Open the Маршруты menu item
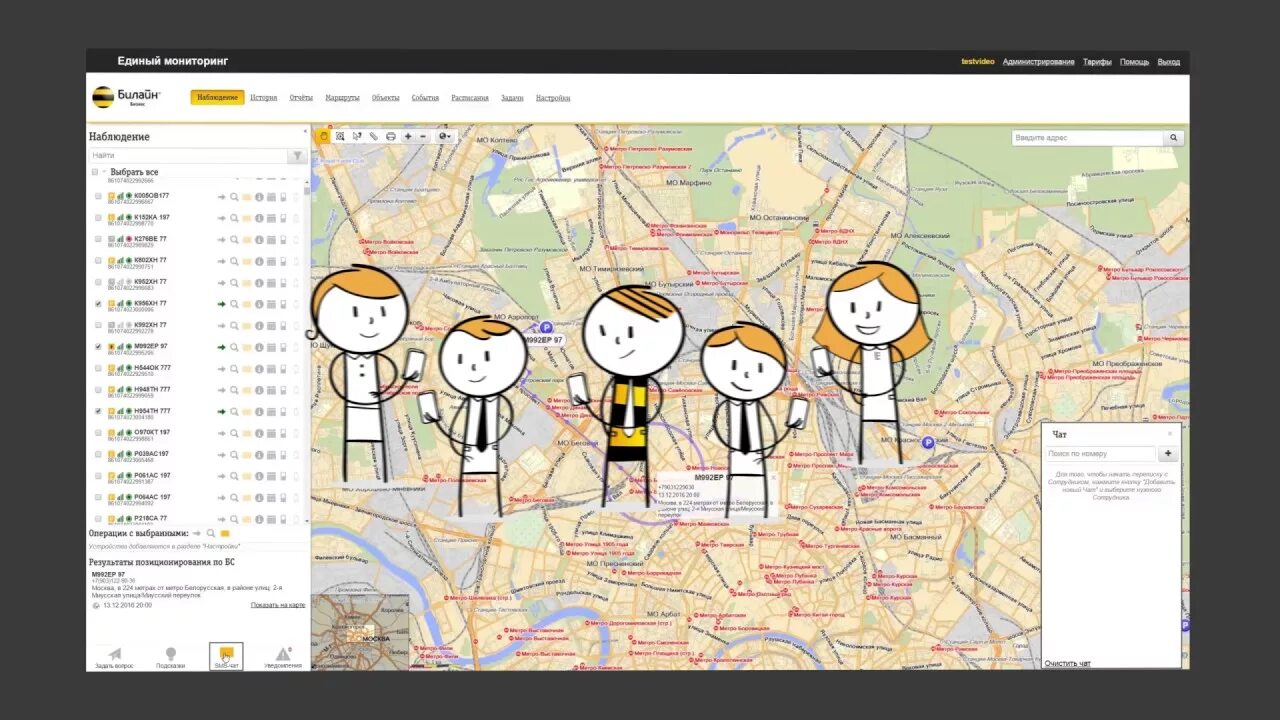The height and width of the screenshot is (720, 1280). (343, 98)
